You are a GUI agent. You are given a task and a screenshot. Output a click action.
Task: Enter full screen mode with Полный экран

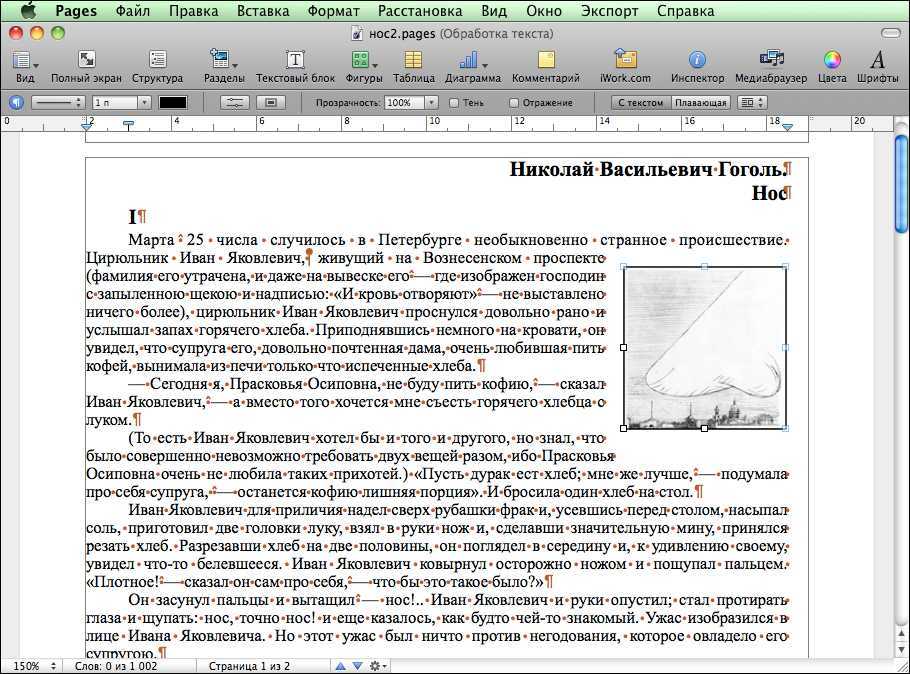[x=86, y=61]
